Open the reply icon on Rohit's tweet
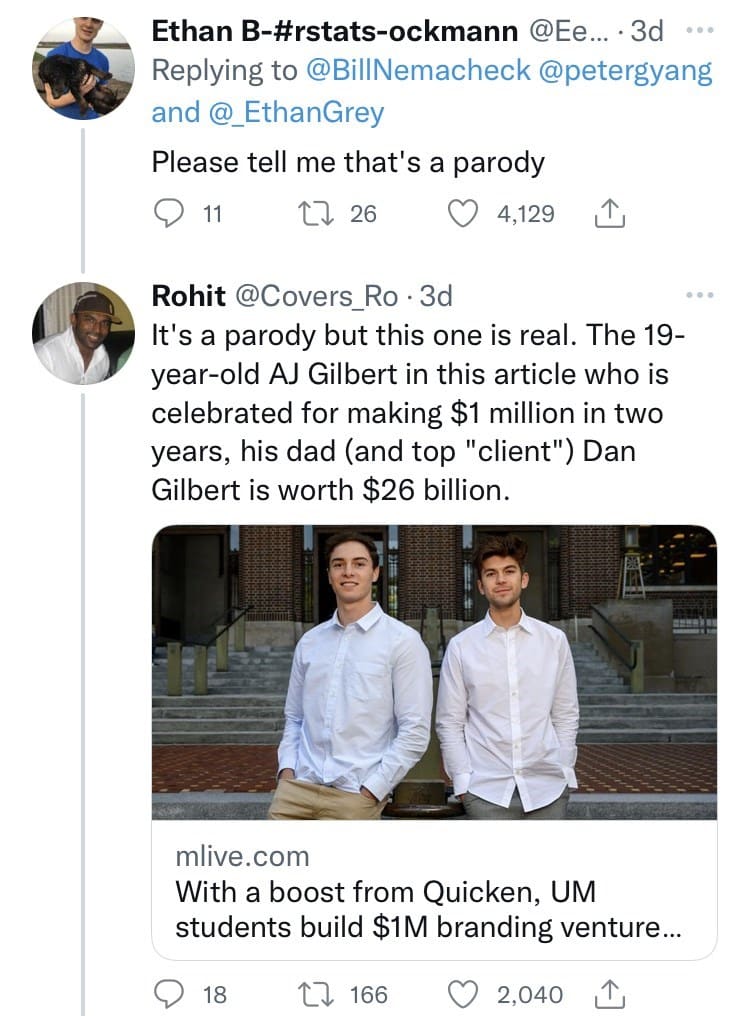Viewport: 750px width, 1016px height. tap(169, 994)
